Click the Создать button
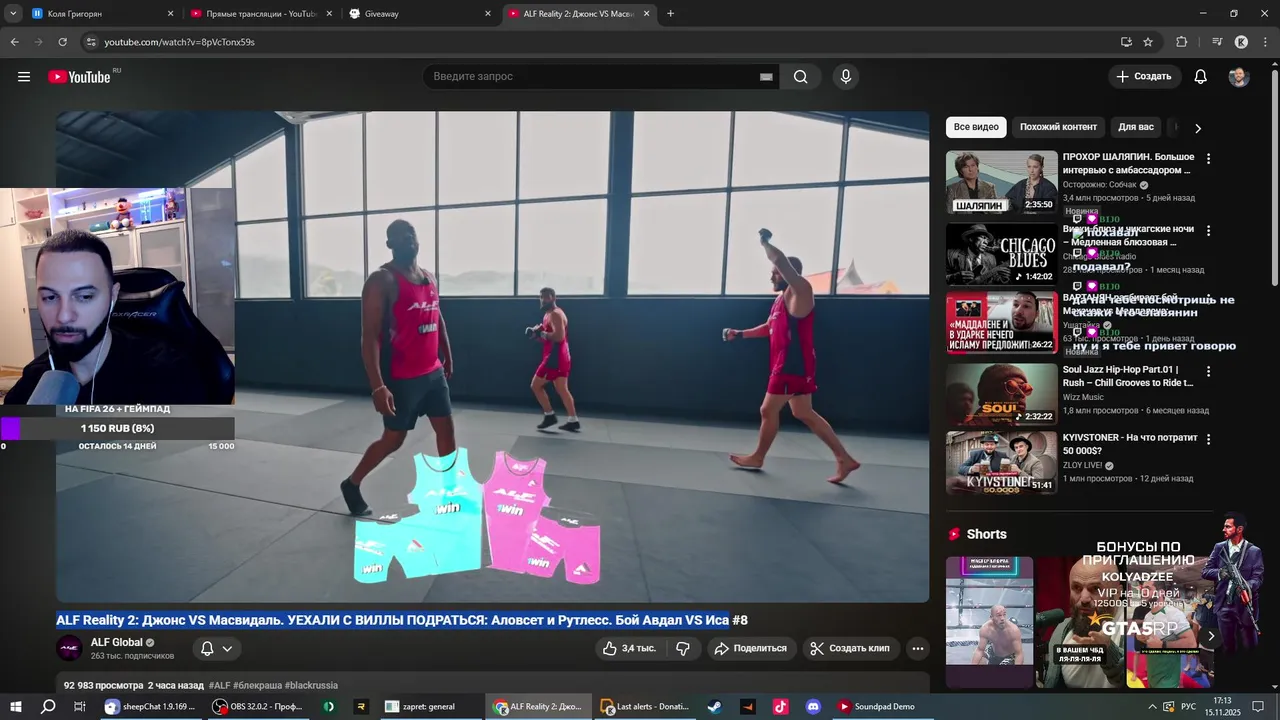 [x=1144, y=77]
